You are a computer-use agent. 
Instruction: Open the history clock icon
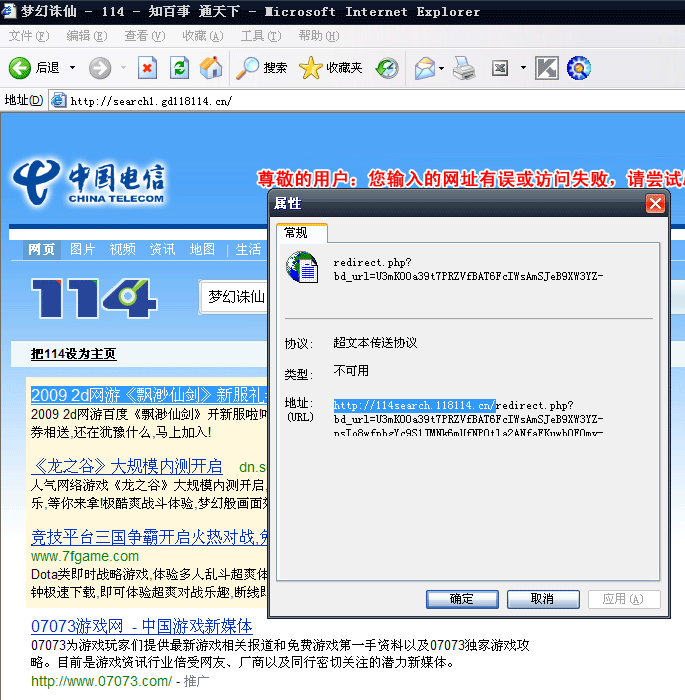(387, 68)
